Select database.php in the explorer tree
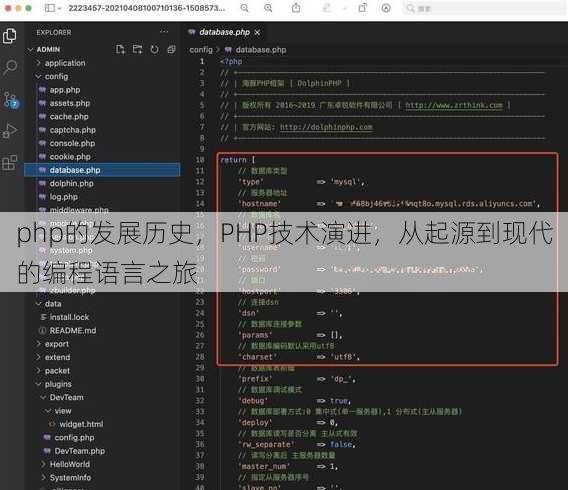568x490 pixels. coord(102,170)
